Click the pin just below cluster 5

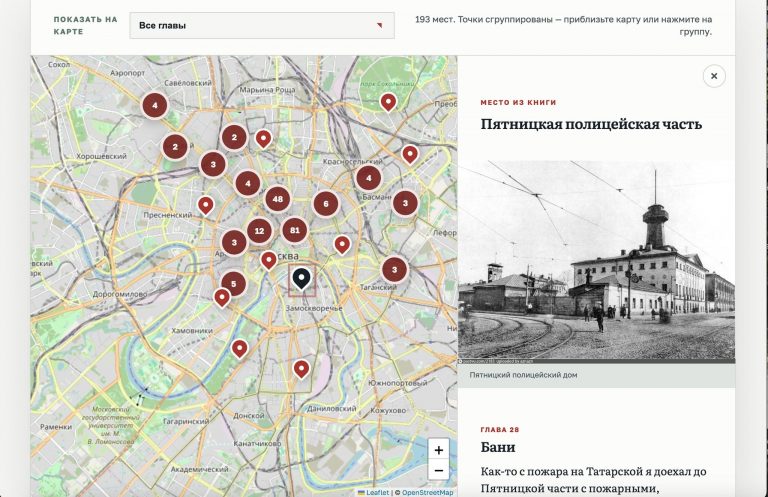222,298
